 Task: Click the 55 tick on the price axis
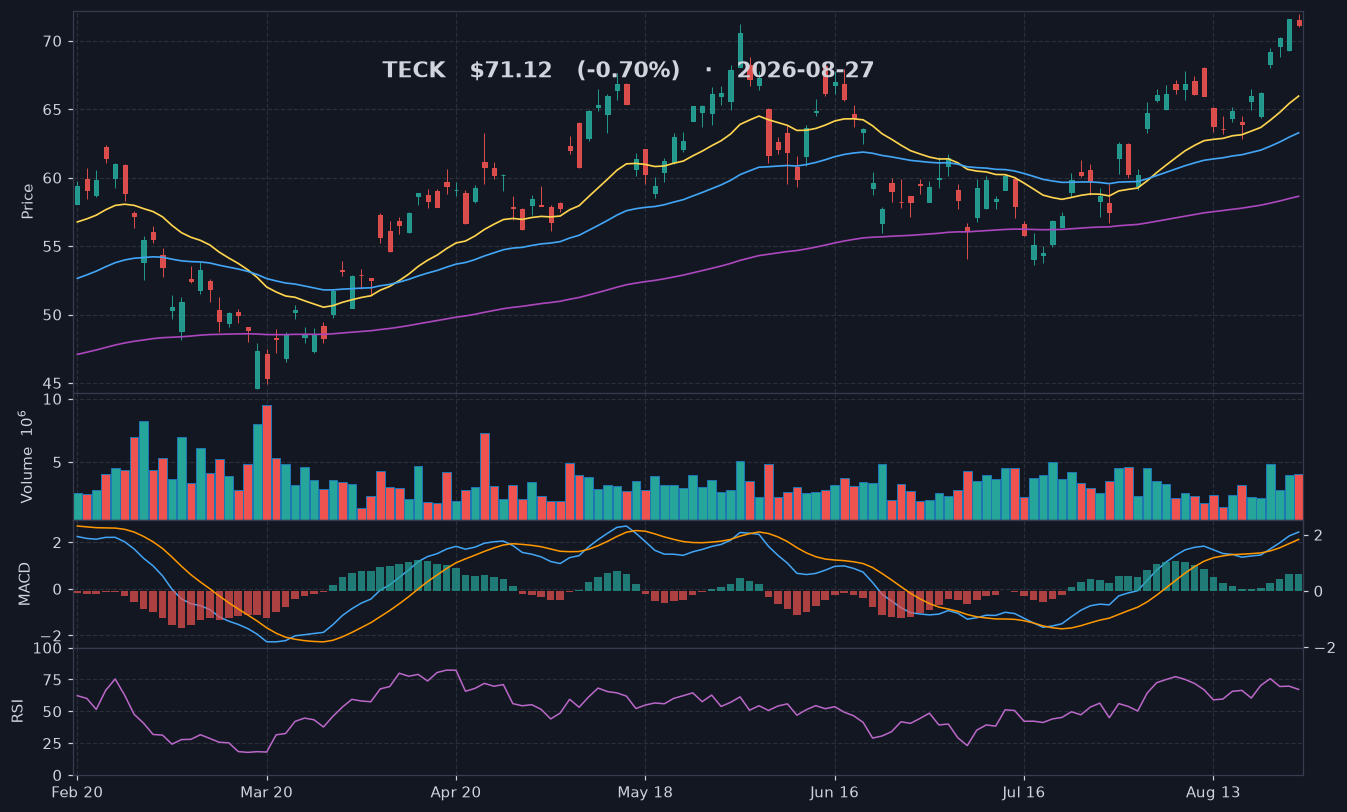(x=52, y=247)
